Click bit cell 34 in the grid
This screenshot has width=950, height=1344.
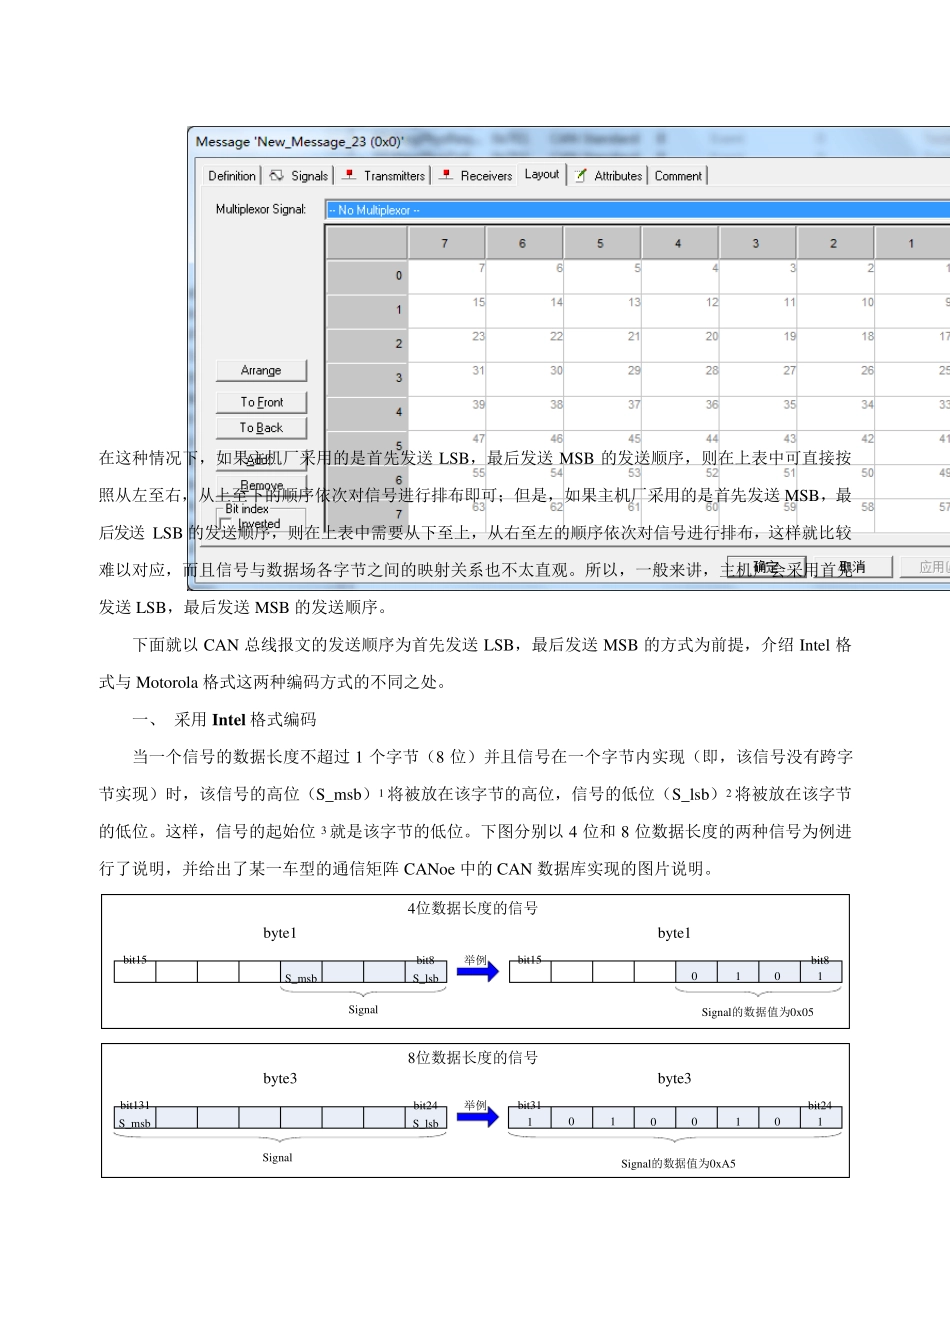(x=837, y=413)
